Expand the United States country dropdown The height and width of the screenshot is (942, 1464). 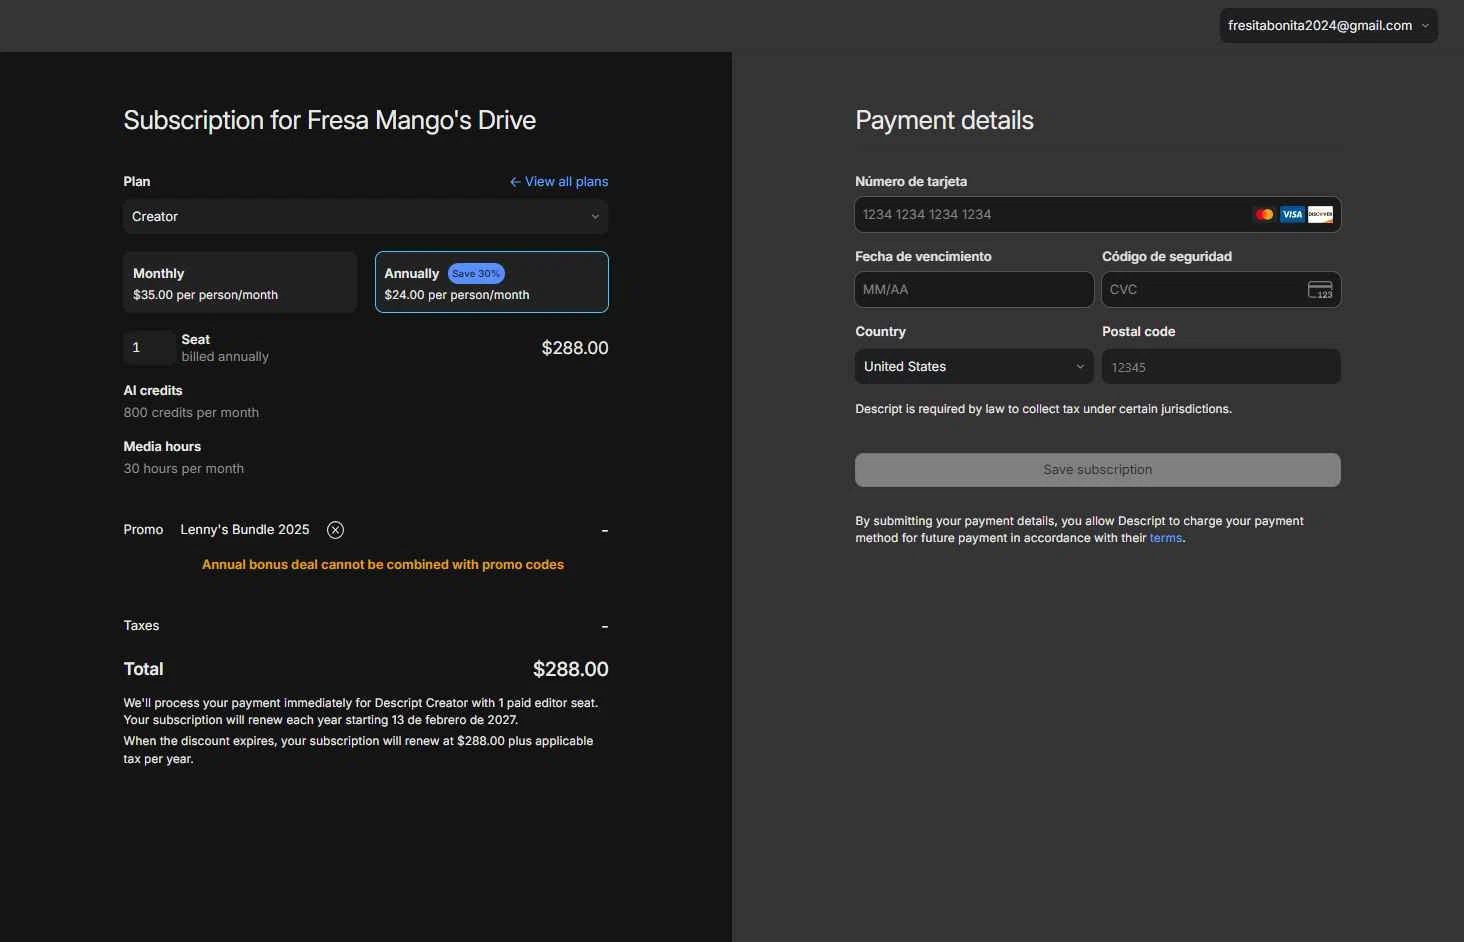pyautogui.click(x=973, y=367)
